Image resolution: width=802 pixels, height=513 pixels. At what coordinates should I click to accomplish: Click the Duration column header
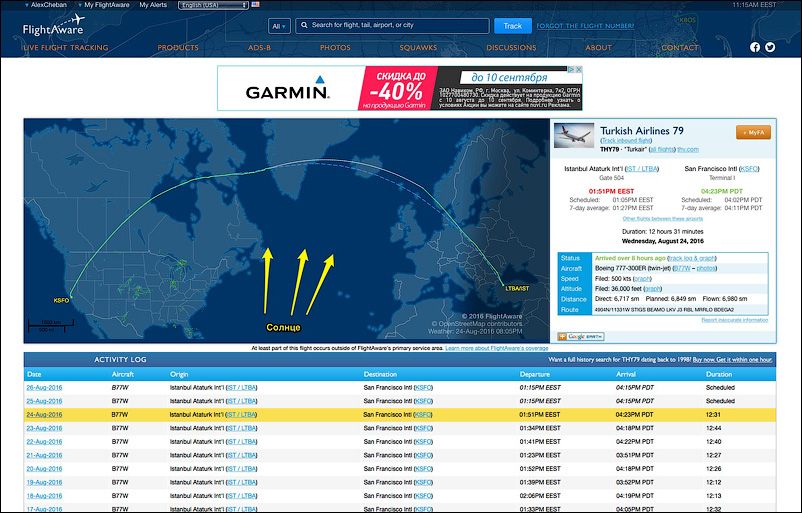(719, 374)
